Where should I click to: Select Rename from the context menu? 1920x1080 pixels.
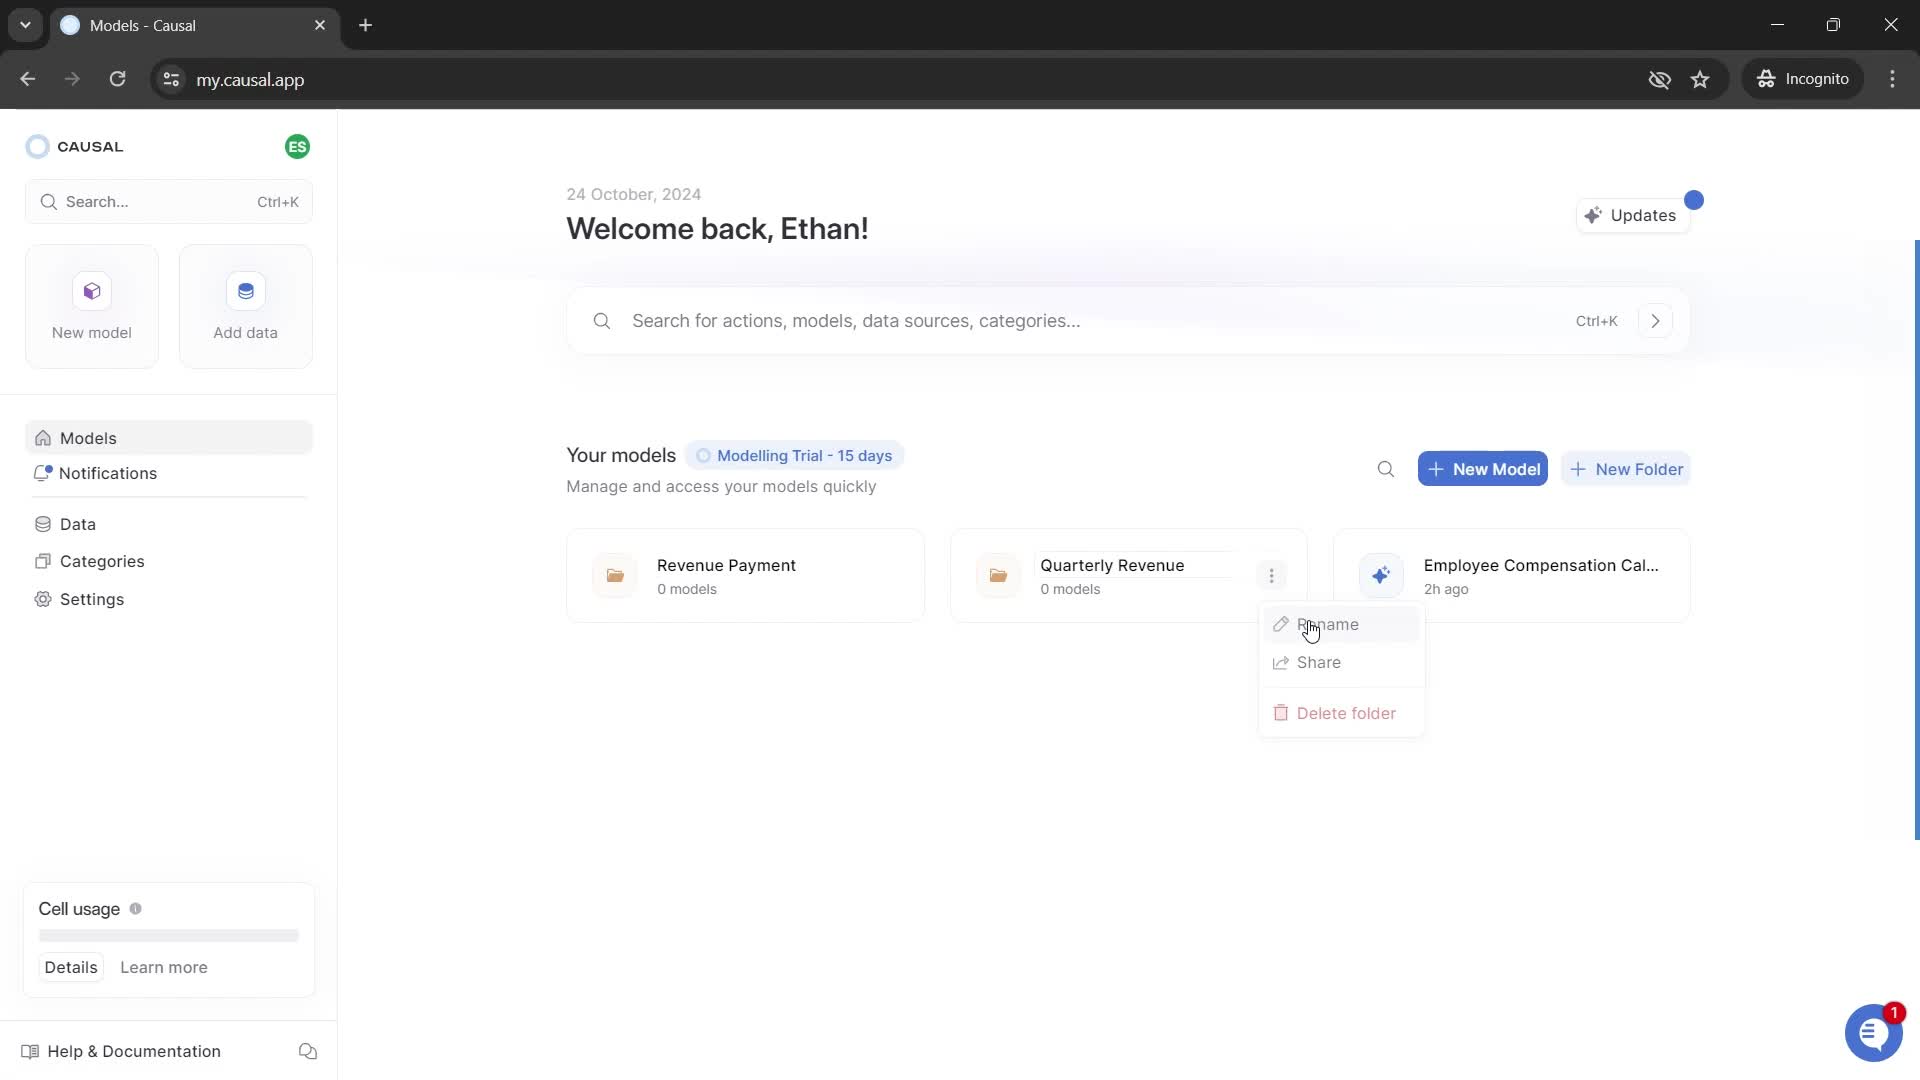pyautogui.click(x=1327, y=624)
